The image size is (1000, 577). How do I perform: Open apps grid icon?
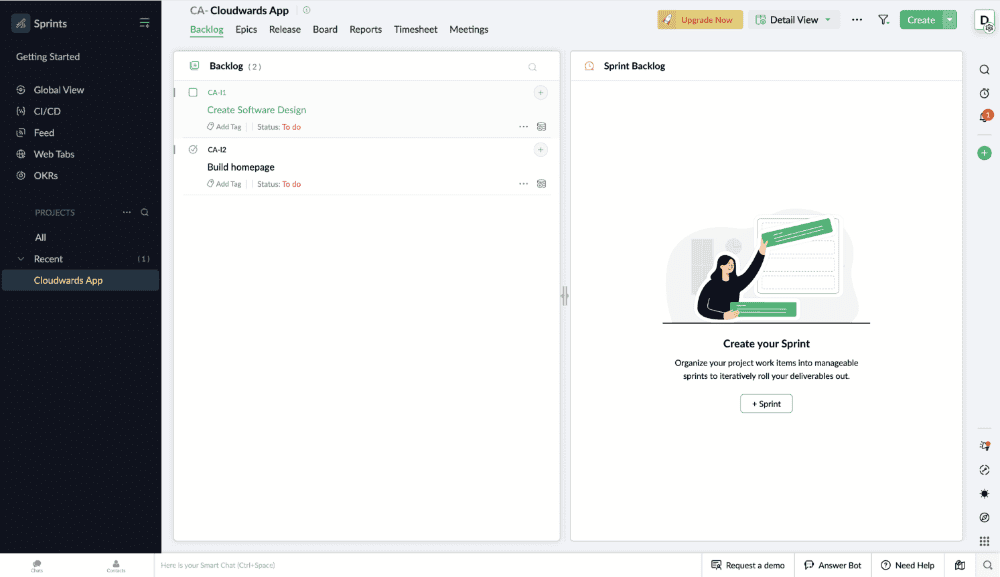(x=985, y=541)
